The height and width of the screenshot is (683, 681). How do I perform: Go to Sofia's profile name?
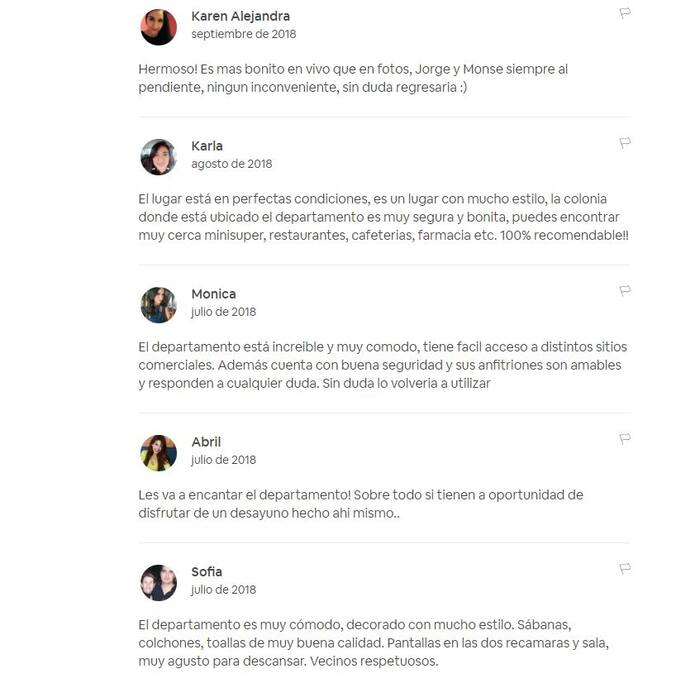tap(207, 571)
